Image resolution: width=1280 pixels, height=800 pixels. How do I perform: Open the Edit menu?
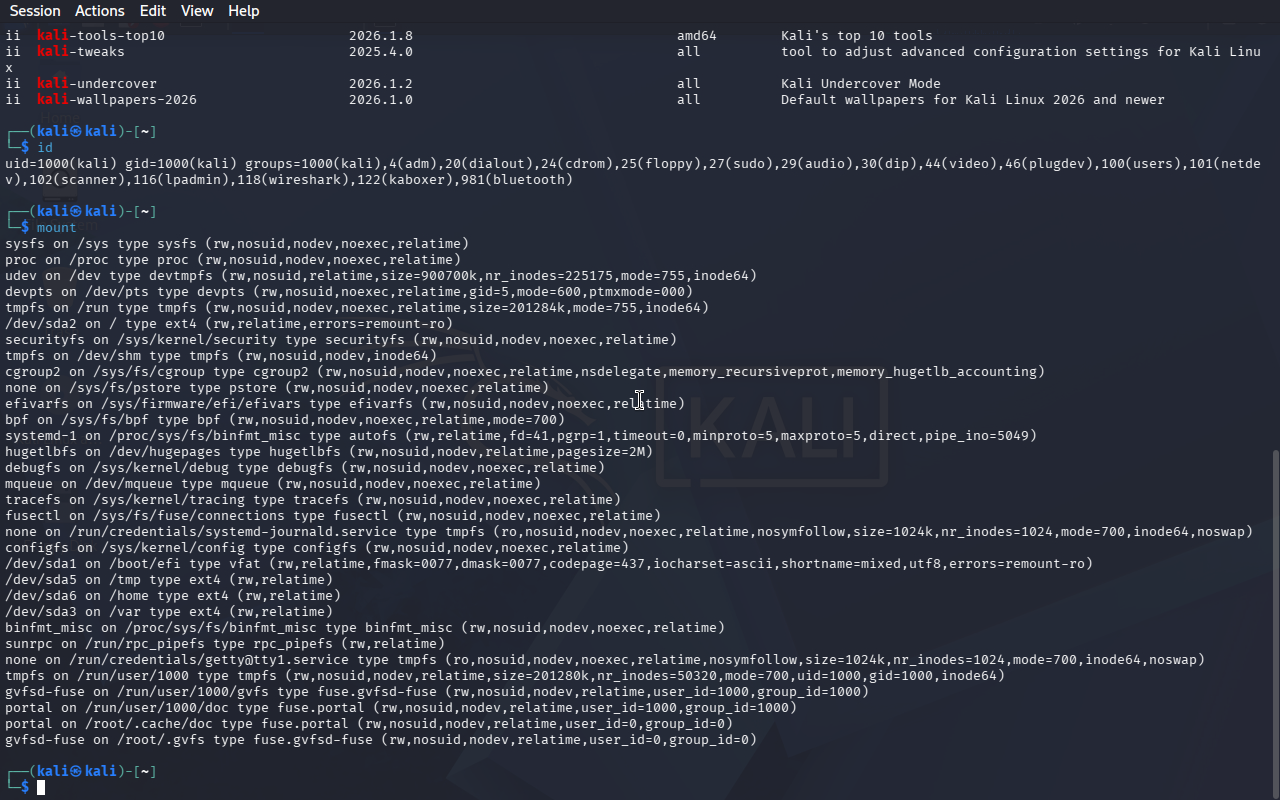(153, 11)
